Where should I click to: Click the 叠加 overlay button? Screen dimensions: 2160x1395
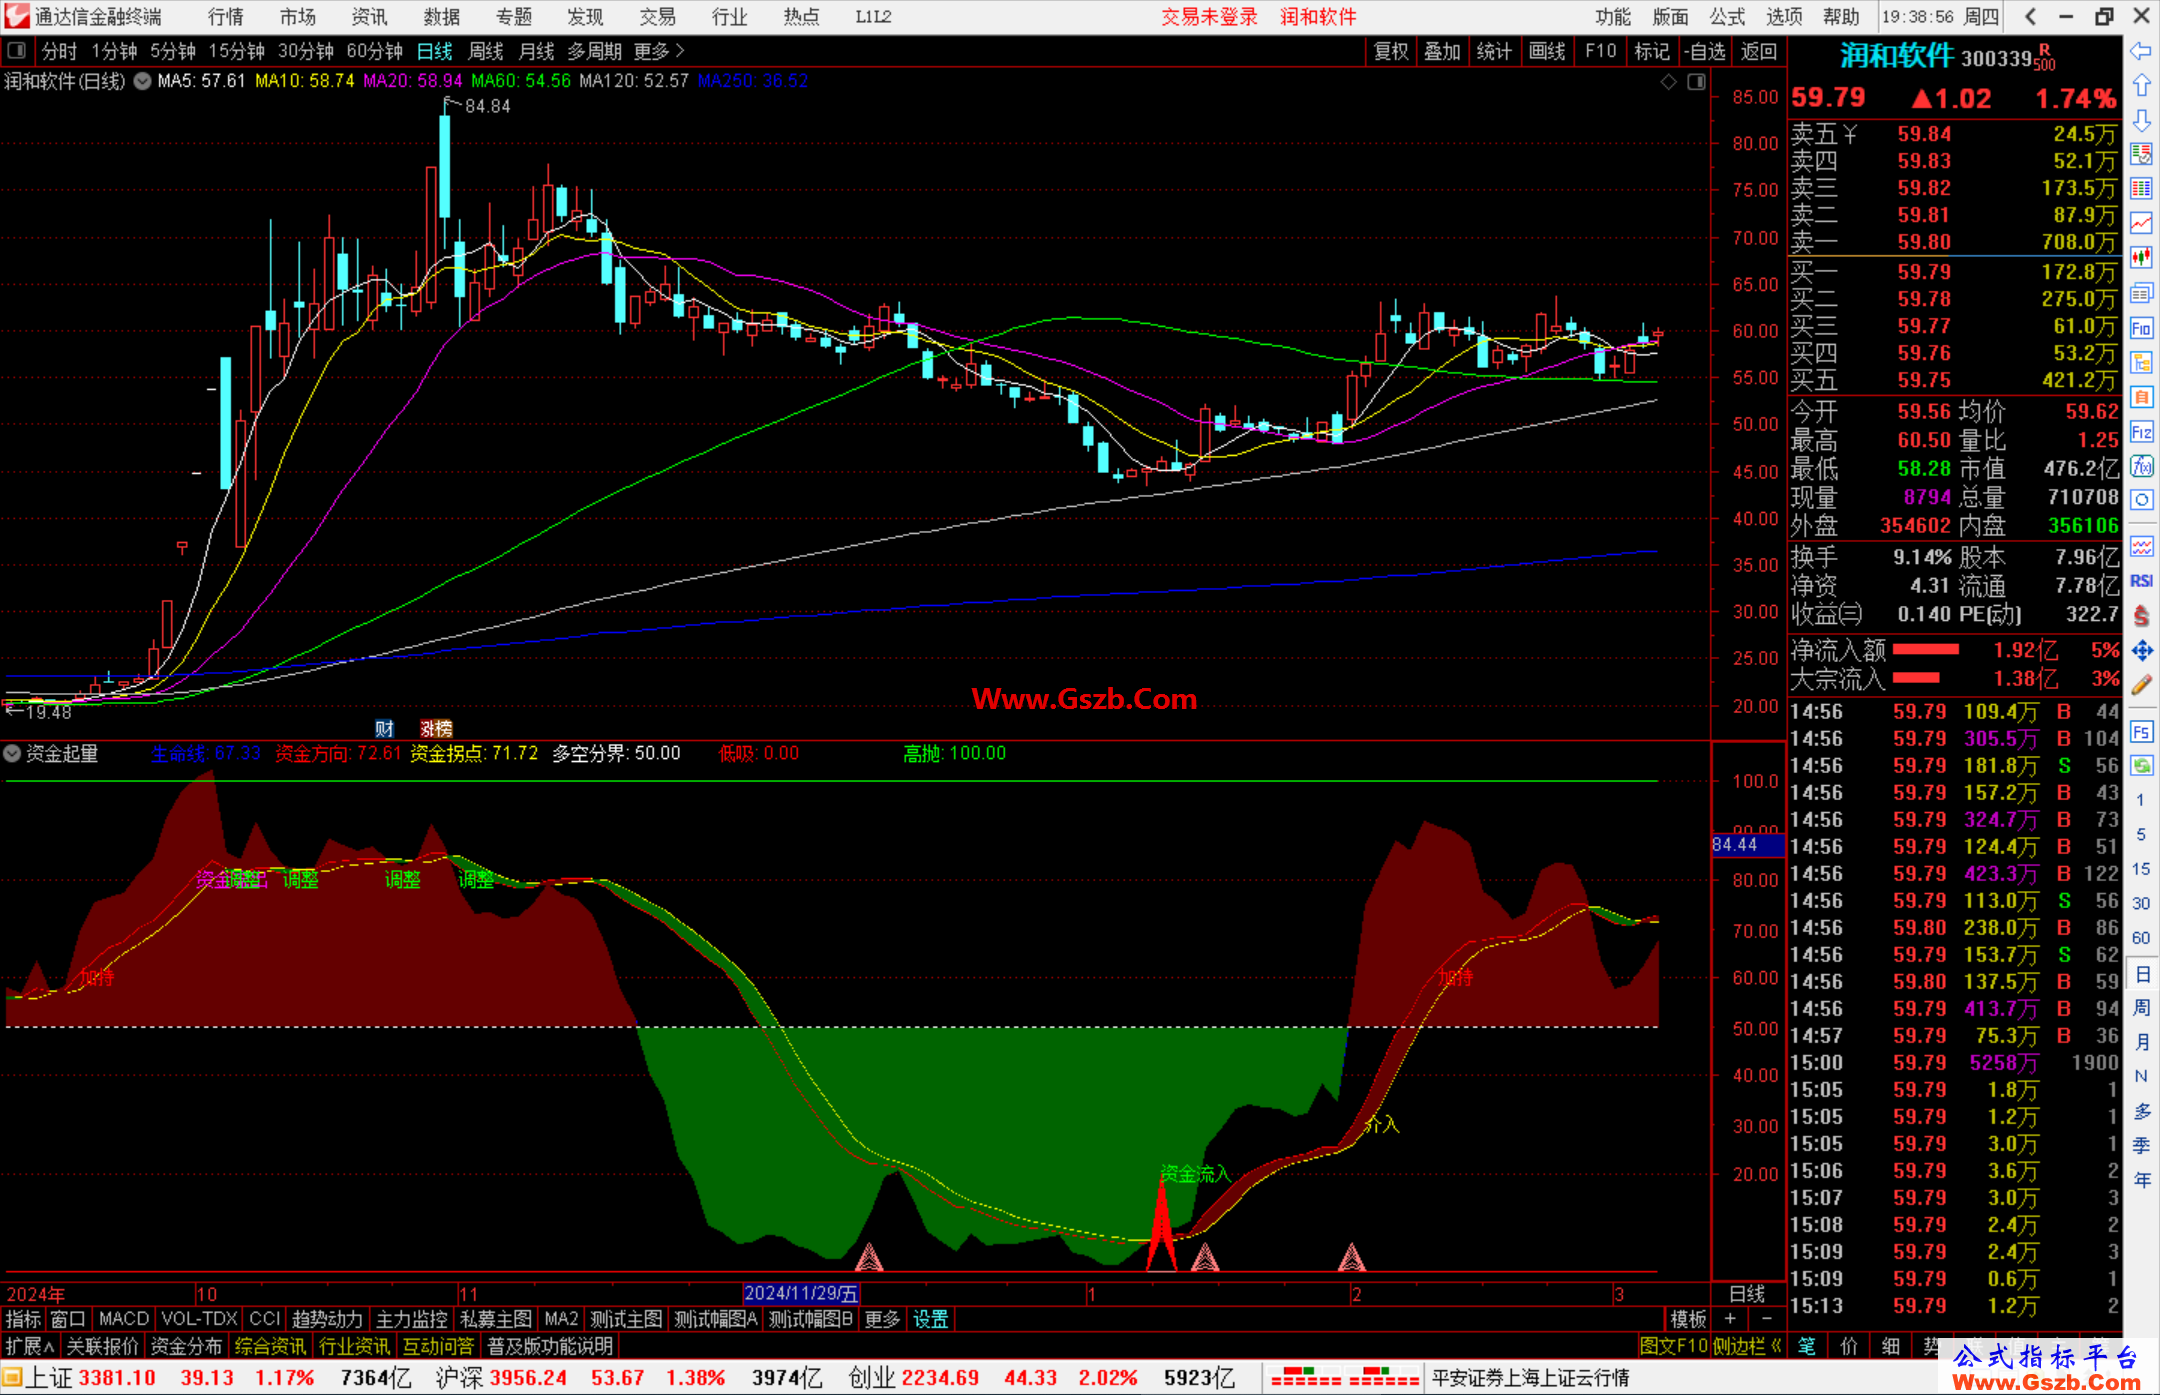point(1443,51)
